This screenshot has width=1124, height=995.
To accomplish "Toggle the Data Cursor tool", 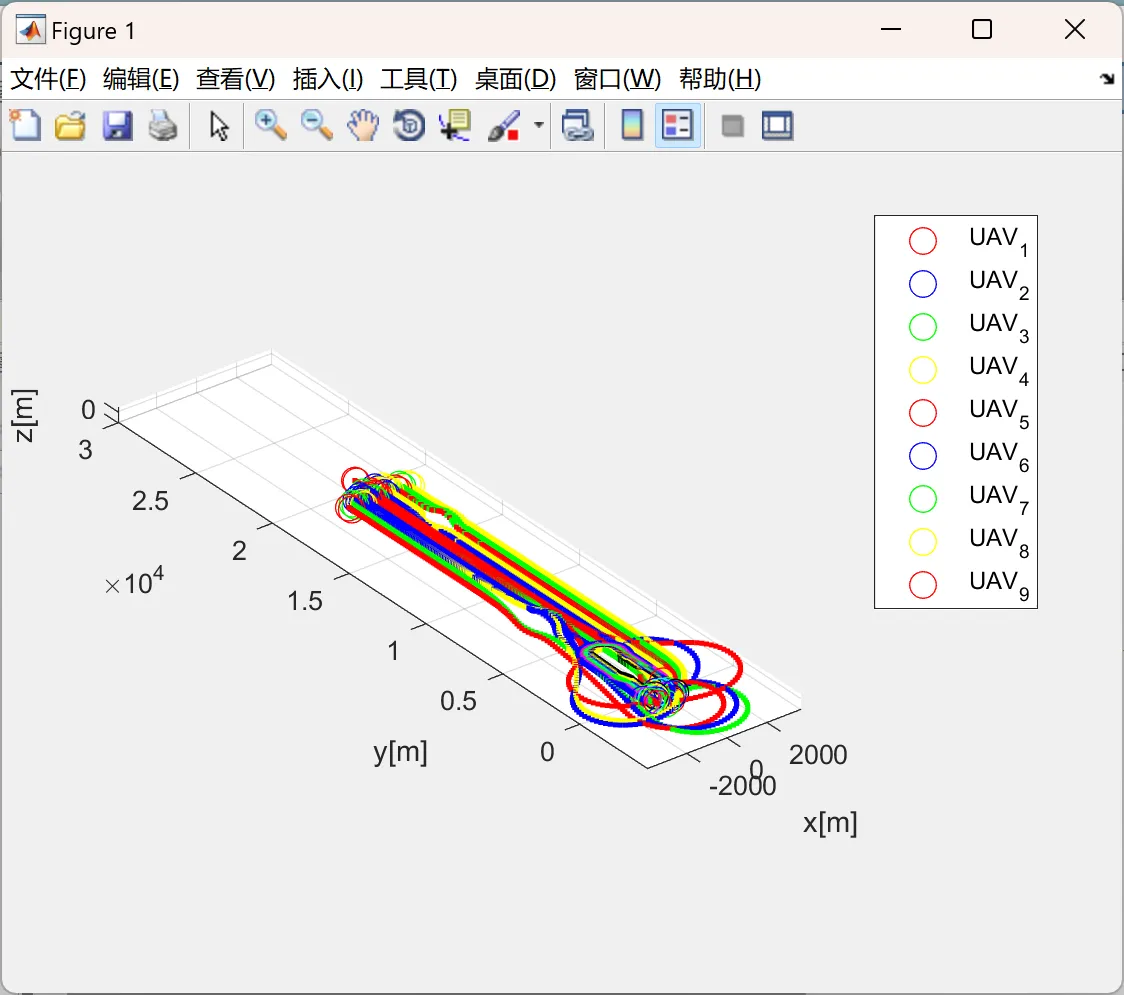I will click(454, 126).
